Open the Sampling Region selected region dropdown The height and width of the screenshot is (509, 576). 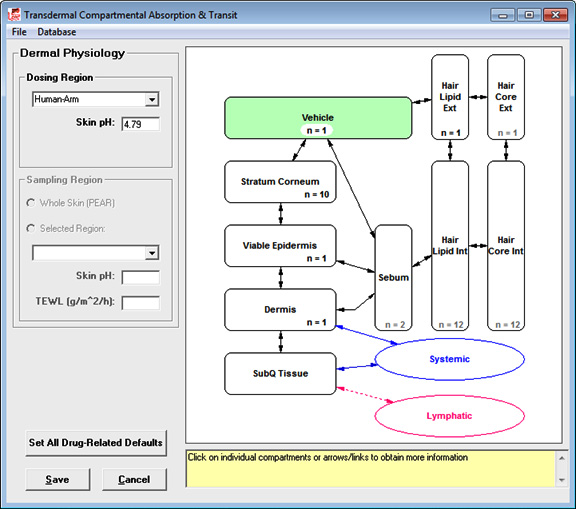(x=151, y=253)
